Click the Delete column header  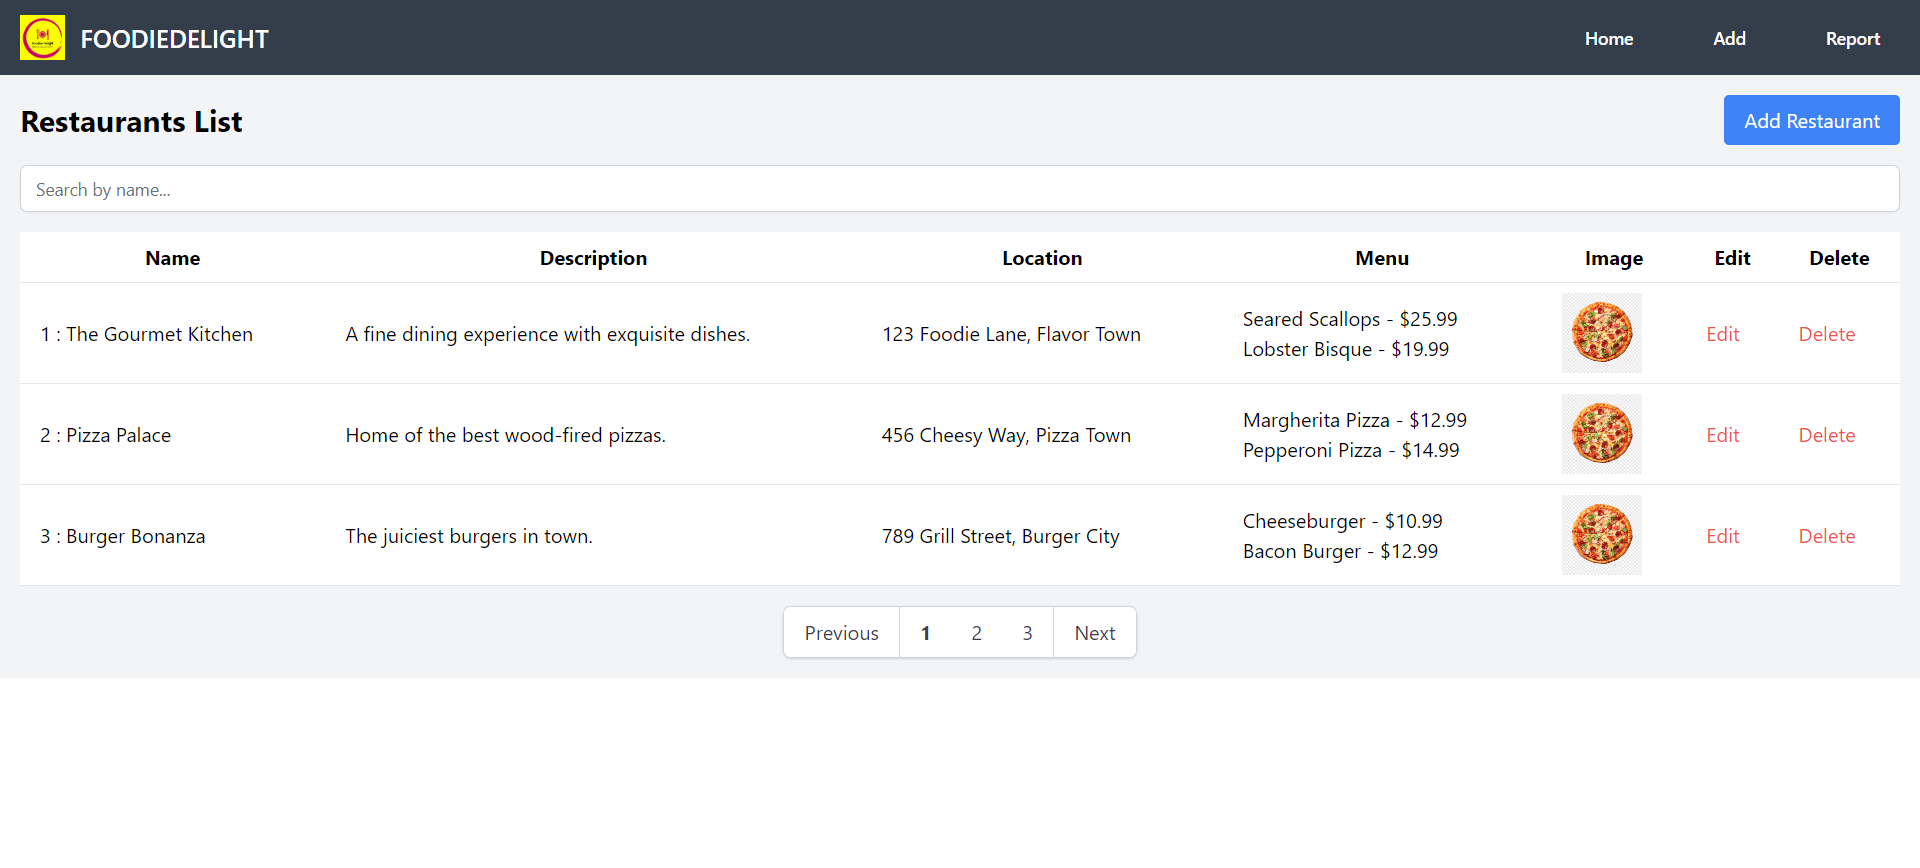1839,258
